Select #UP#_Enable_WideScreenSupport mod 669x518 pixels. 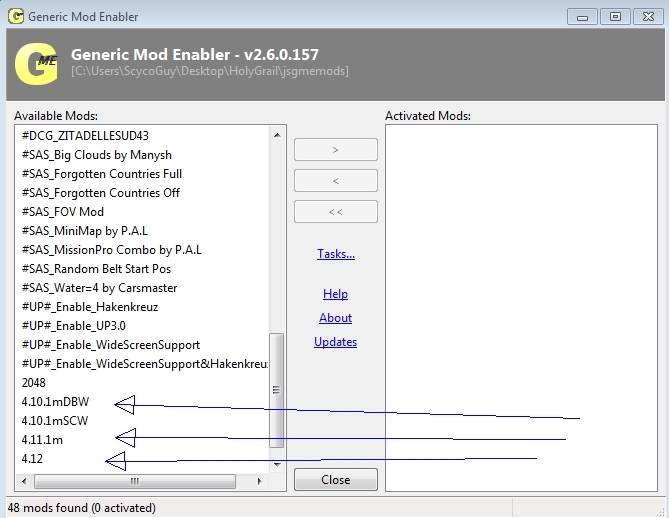(111, 345)
